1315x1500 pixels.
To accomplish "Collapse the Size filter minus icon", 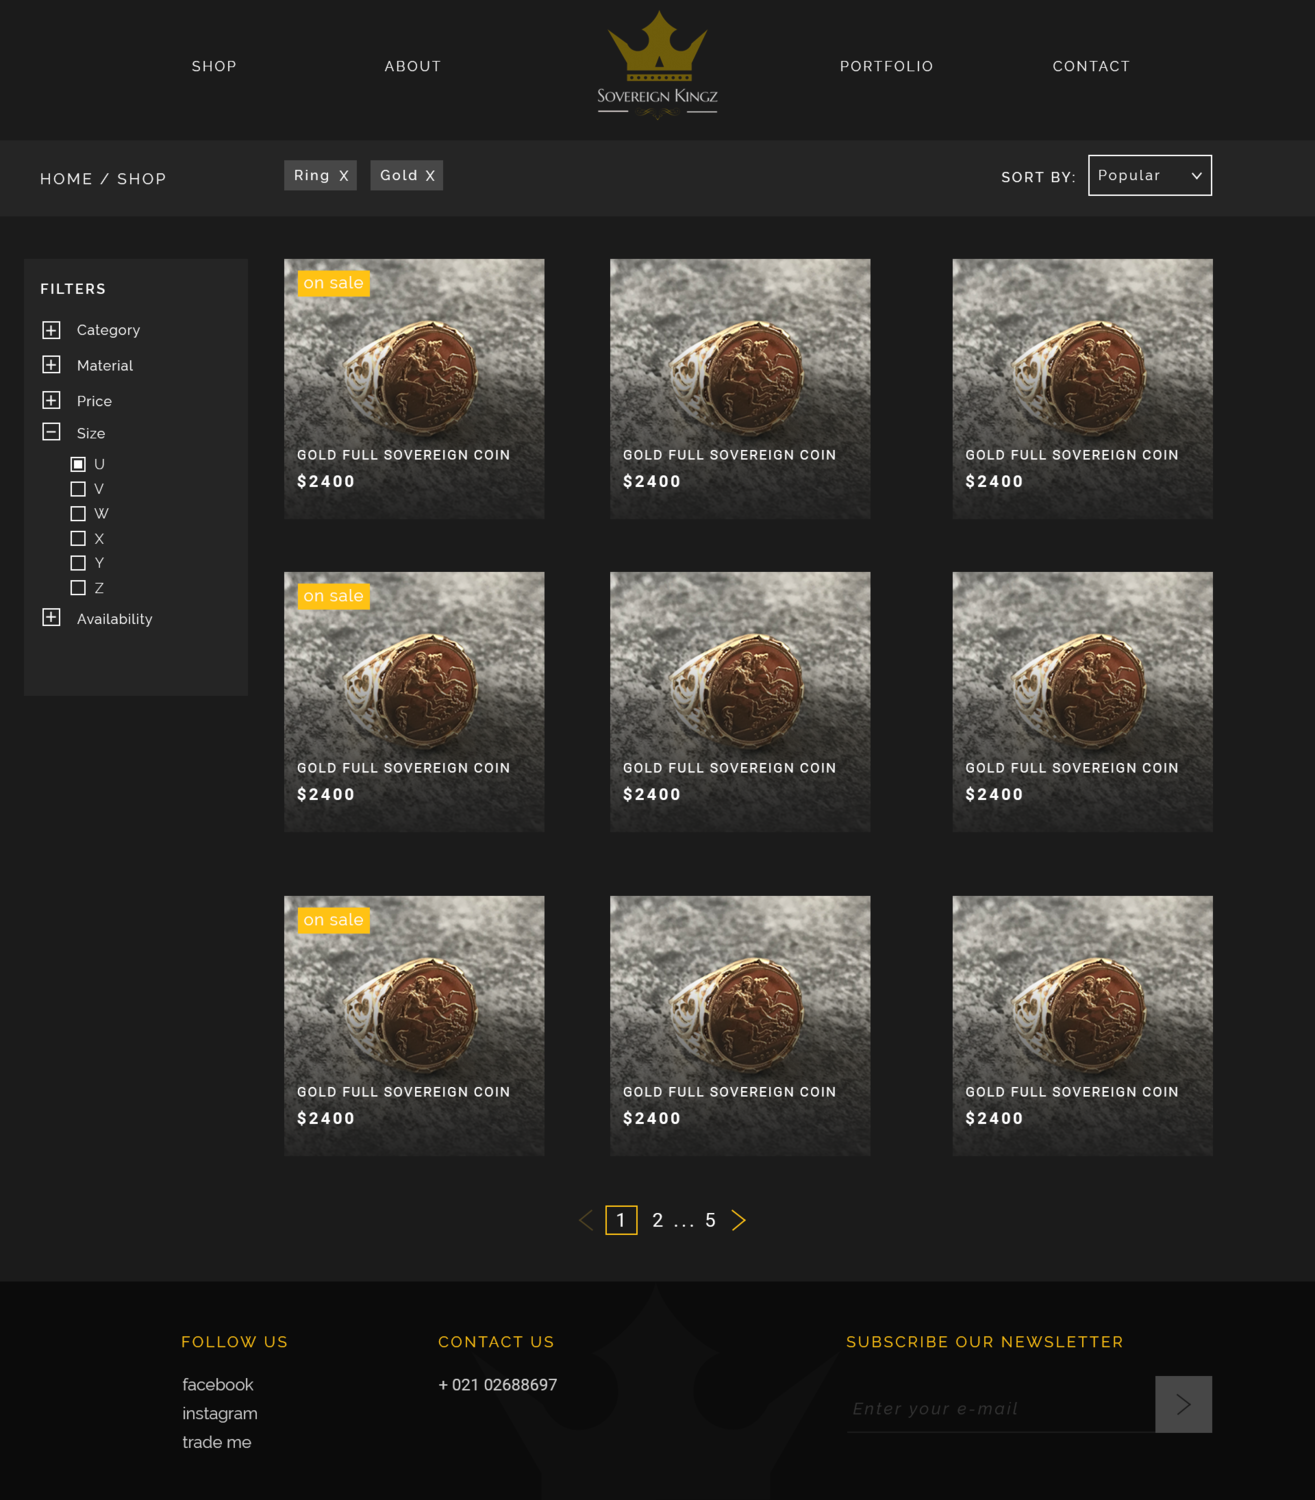I will (51, 432).
